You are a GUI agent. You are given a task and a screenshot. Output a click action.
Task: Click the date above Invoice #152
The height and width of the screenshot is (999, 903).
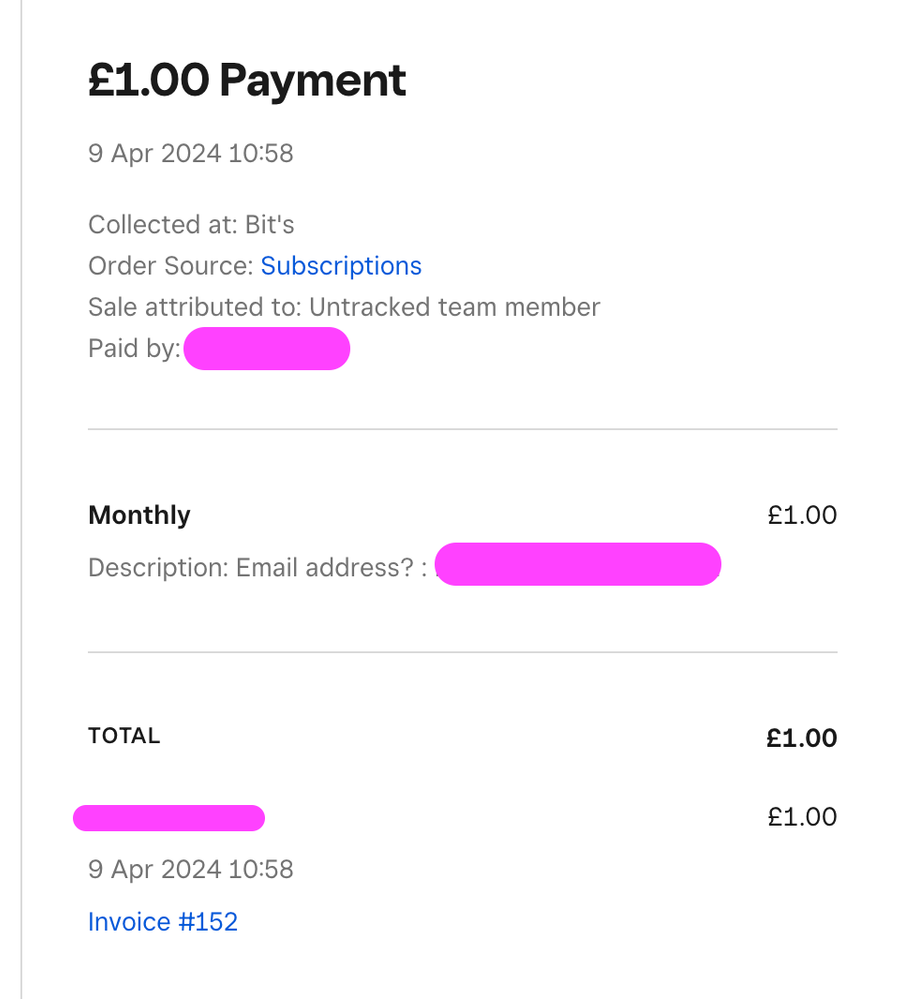[x=190, y=869]
